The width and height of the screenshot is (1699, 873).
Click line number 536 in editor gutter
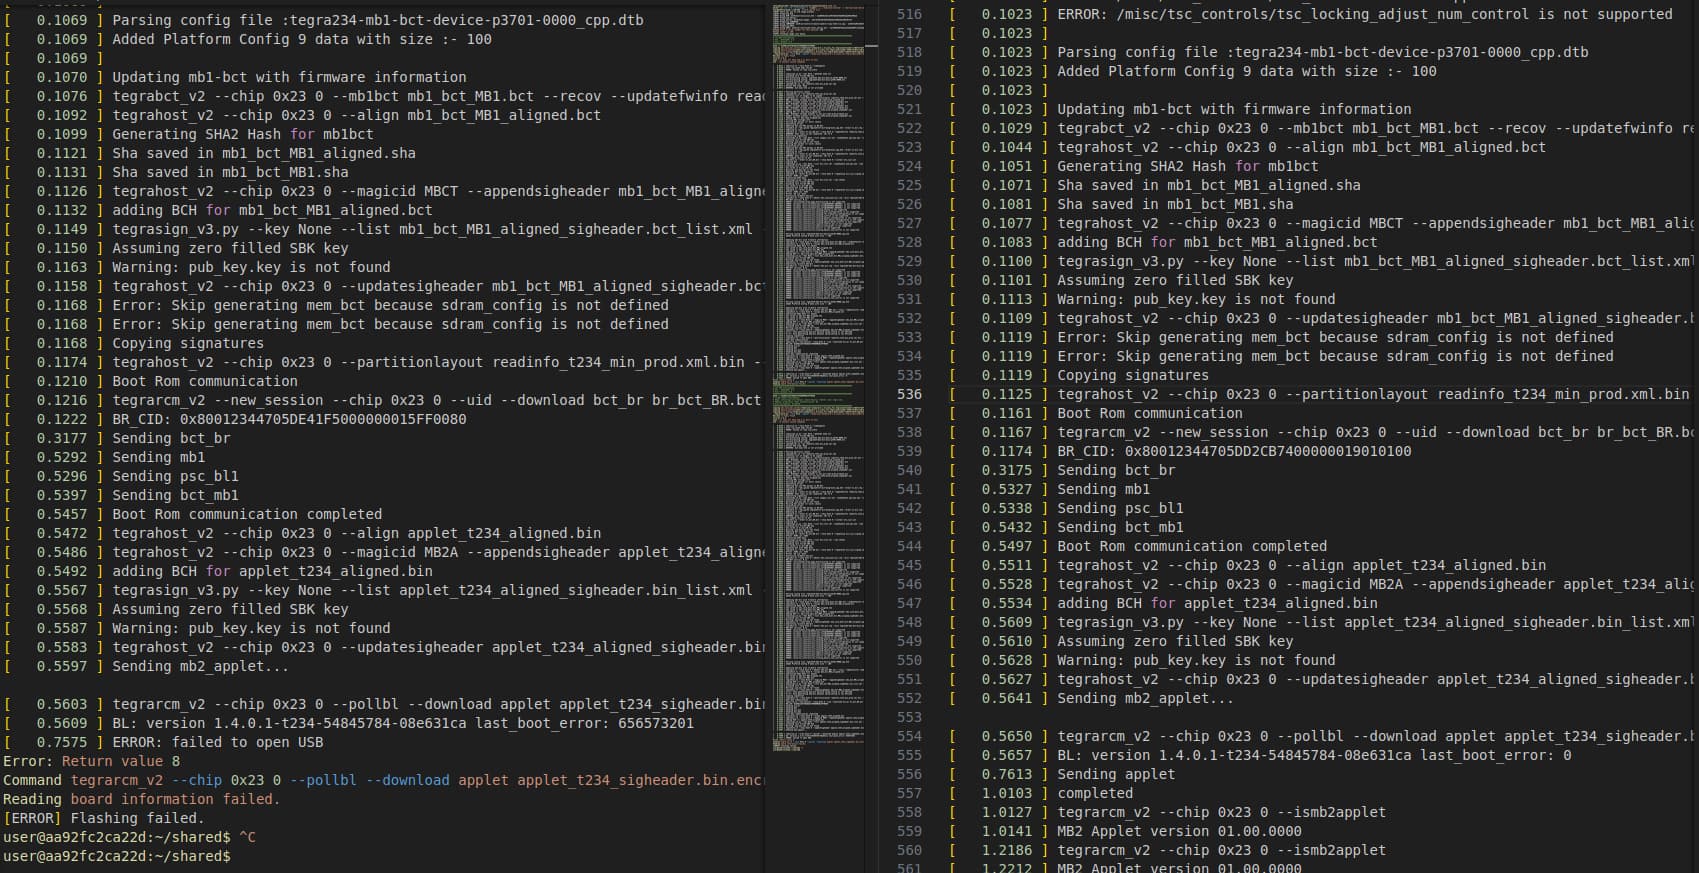click(x=909, y=394)
